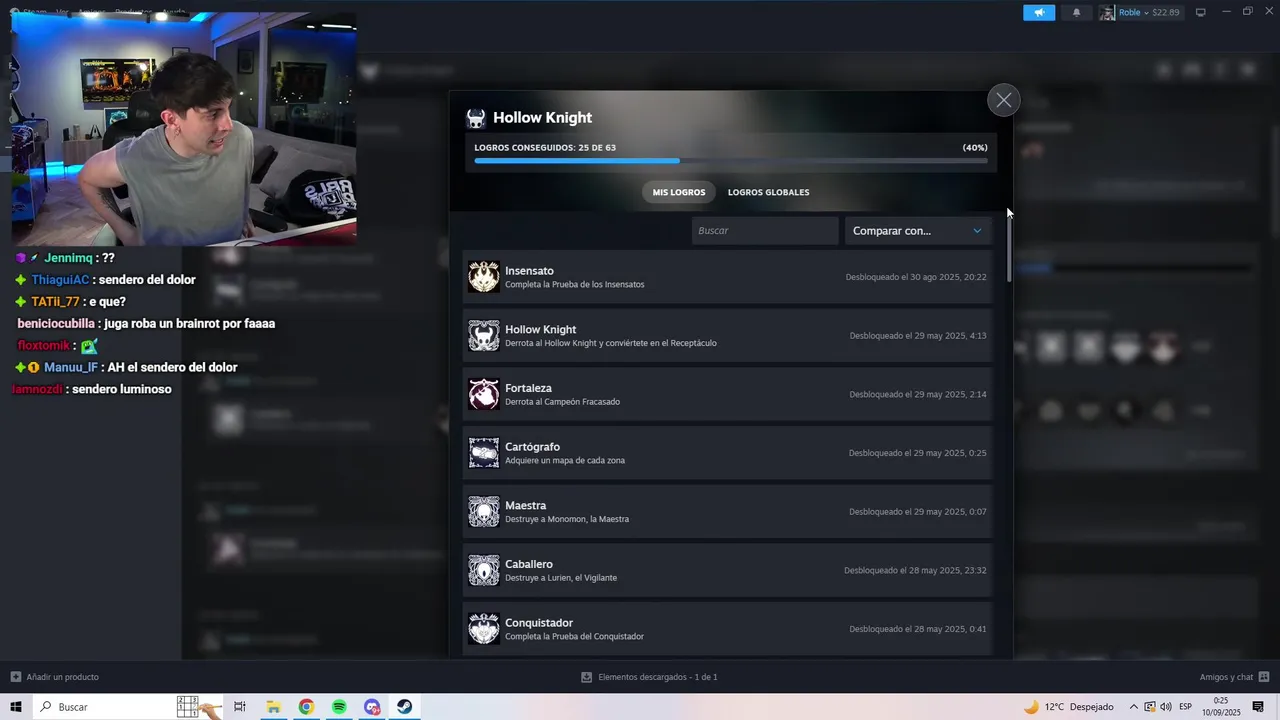Screen dimensions: 1280x720
Task: Open File Explorer from the taskbar
Action: (x=273, y=707)
